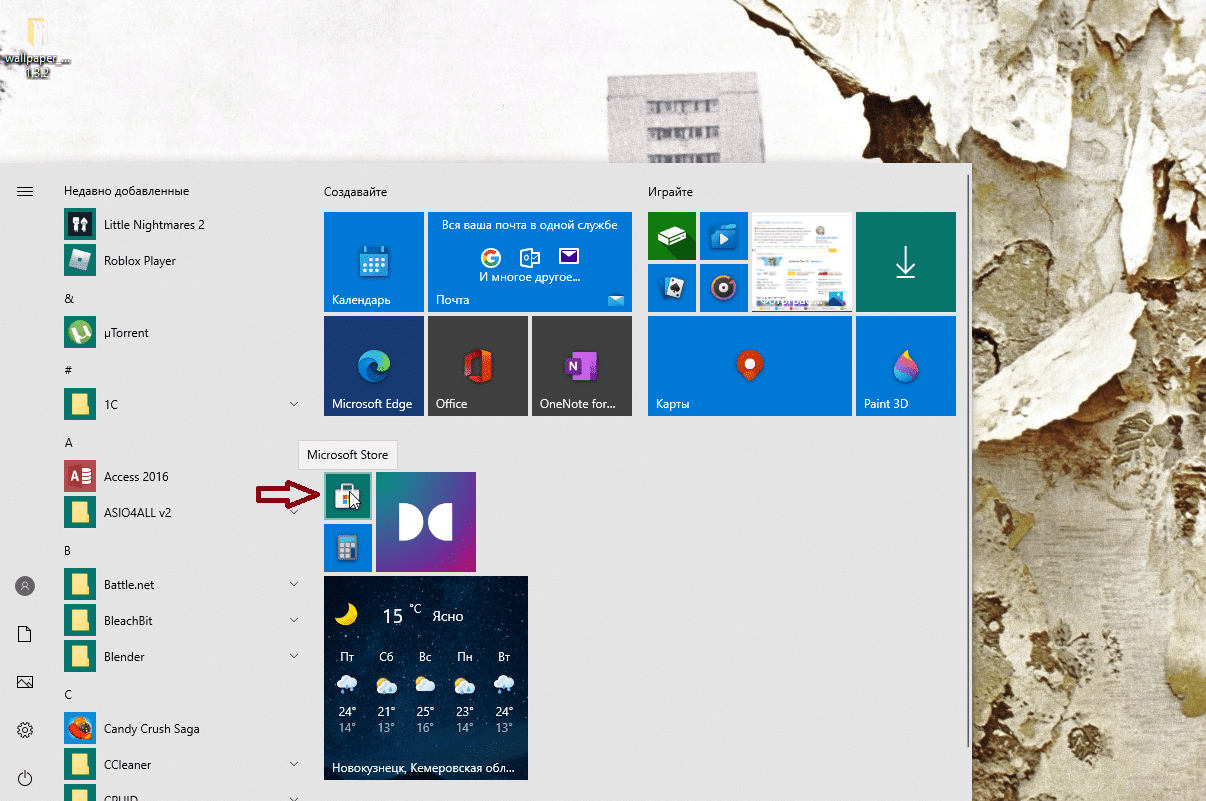Open the Dolby Access tile

click(426, 522)
